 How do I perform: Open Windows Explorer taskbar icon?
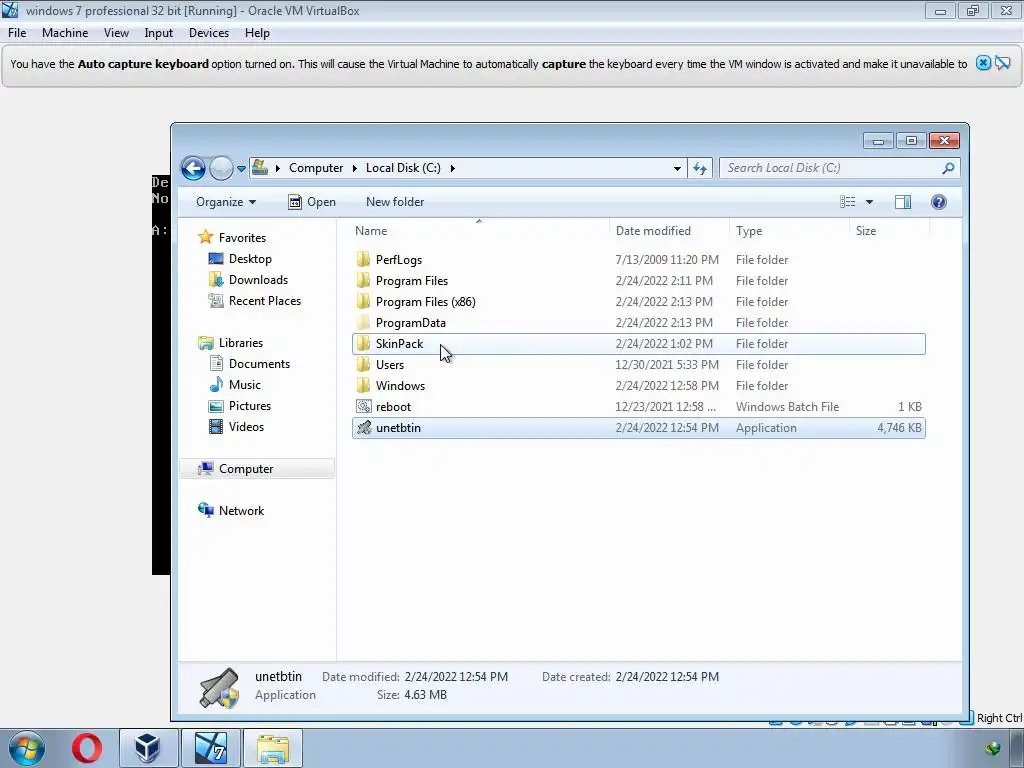click(x=273, y=748)
